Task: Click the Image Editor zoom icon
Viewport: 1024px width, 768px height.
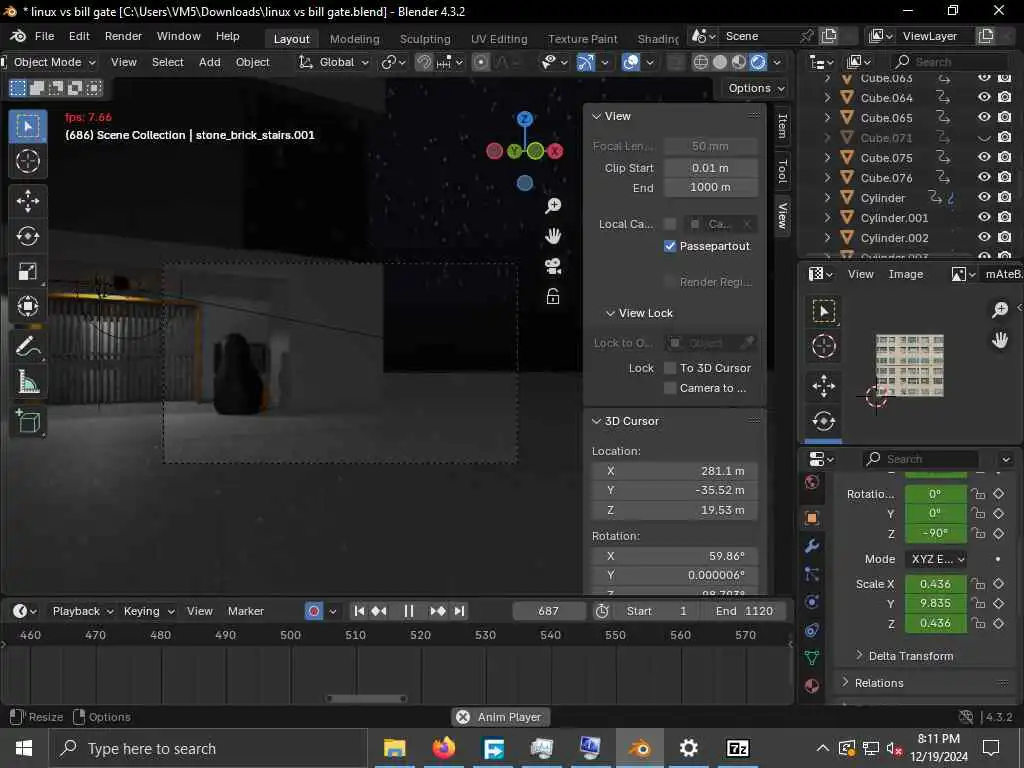Action: 1000,310
